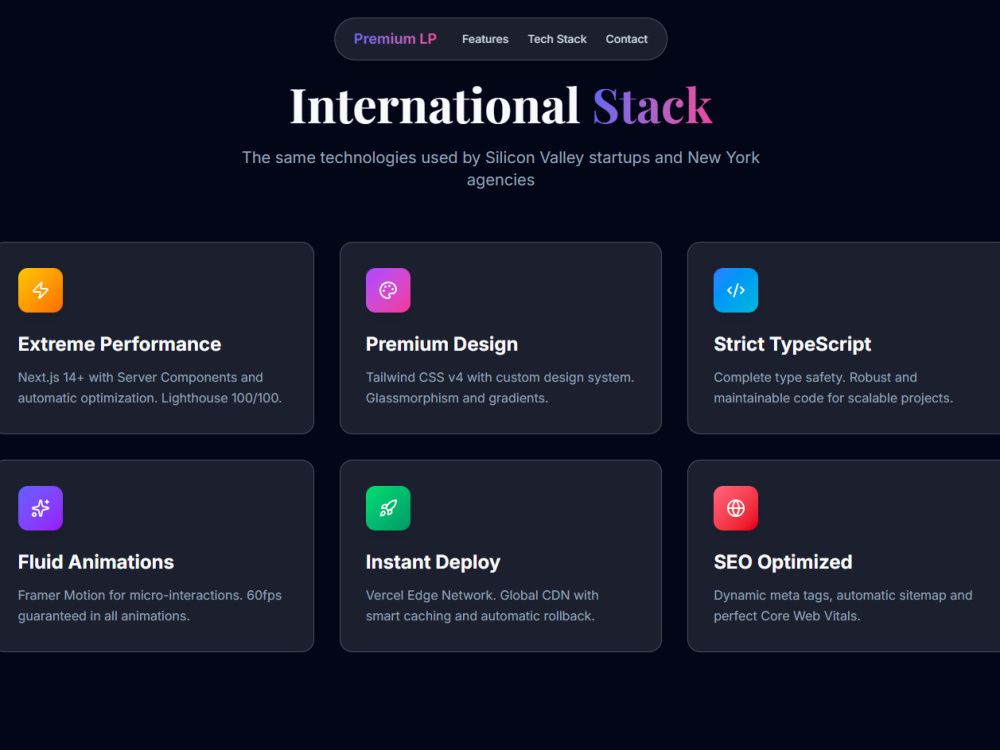The image size is (1000, 750).
Task: Click the Premium LP logo
Action: point(395,39)
